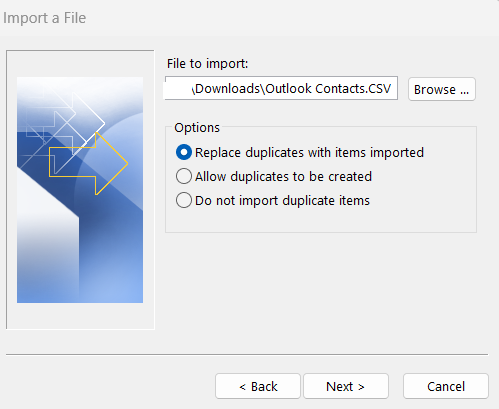
Task: Click the empty space inside the Options group box
Action: point(321,220)
